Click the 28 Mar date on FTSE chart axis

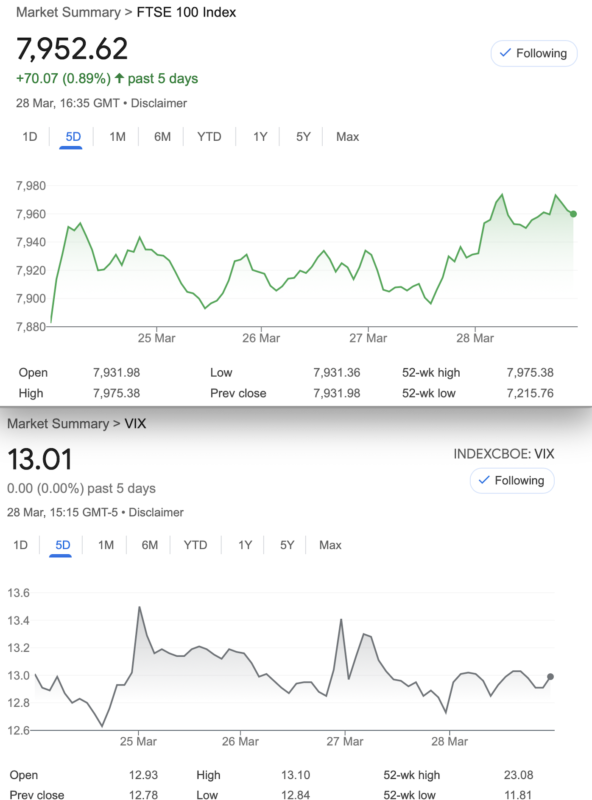[x=475, y=338]
